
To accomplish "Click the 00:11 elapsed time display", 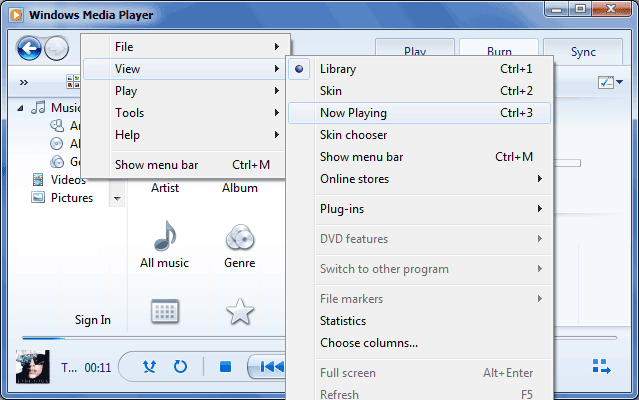I will [98, 368].
